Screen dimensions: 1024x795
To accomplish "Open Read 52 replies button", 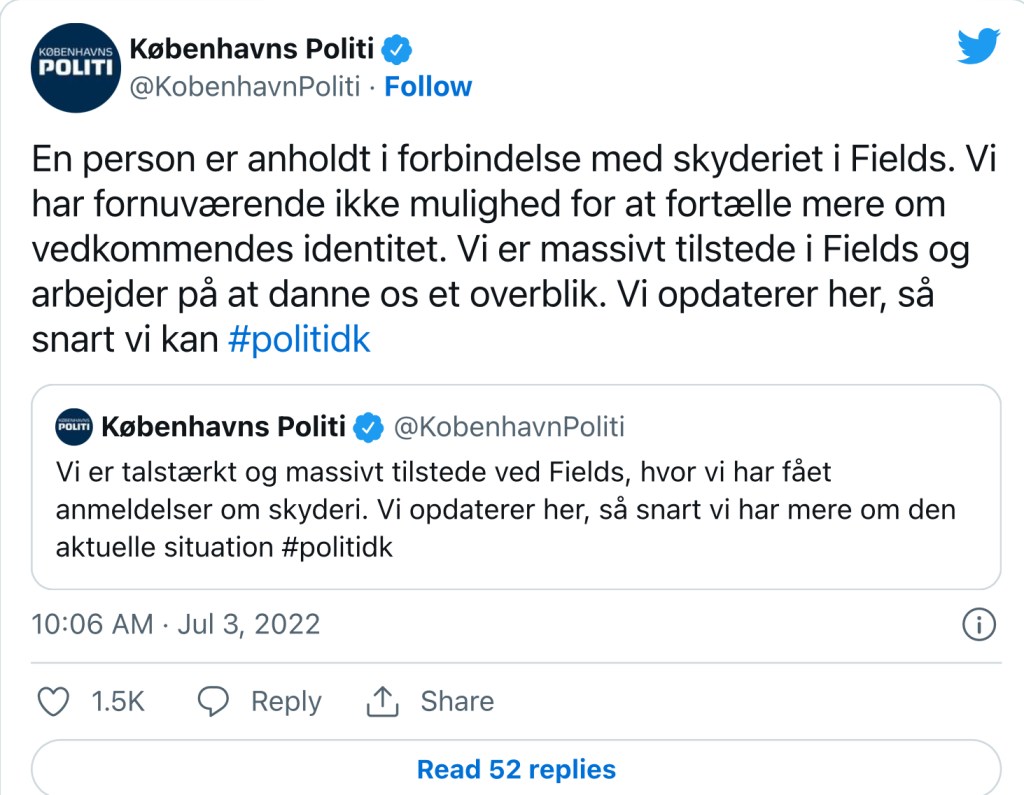I will [516, 769].
